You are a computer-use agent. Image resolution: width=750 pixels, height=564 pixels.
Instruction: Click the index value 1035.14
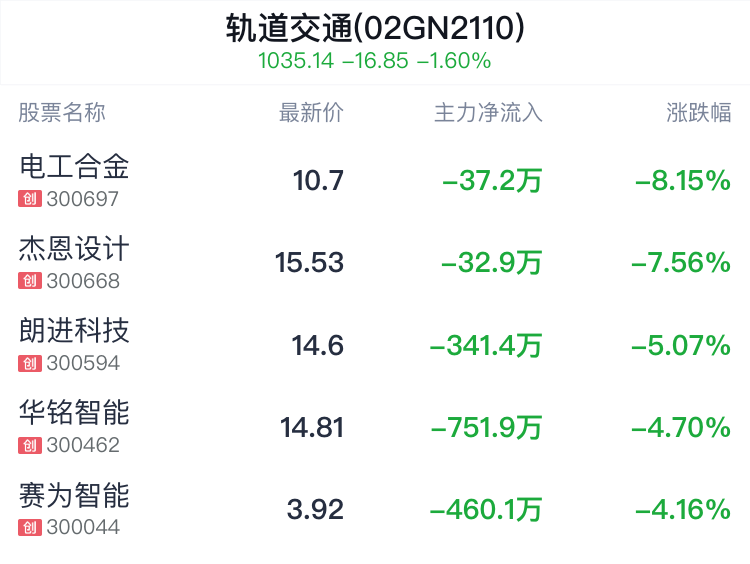click(x=296, y=61)
